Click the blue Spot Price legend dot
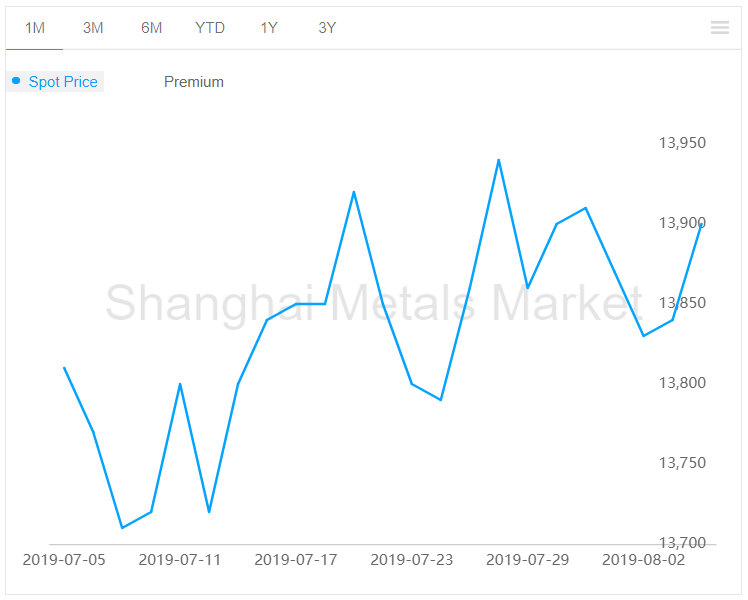The image size is (748, 600). (x=16, y=81)
